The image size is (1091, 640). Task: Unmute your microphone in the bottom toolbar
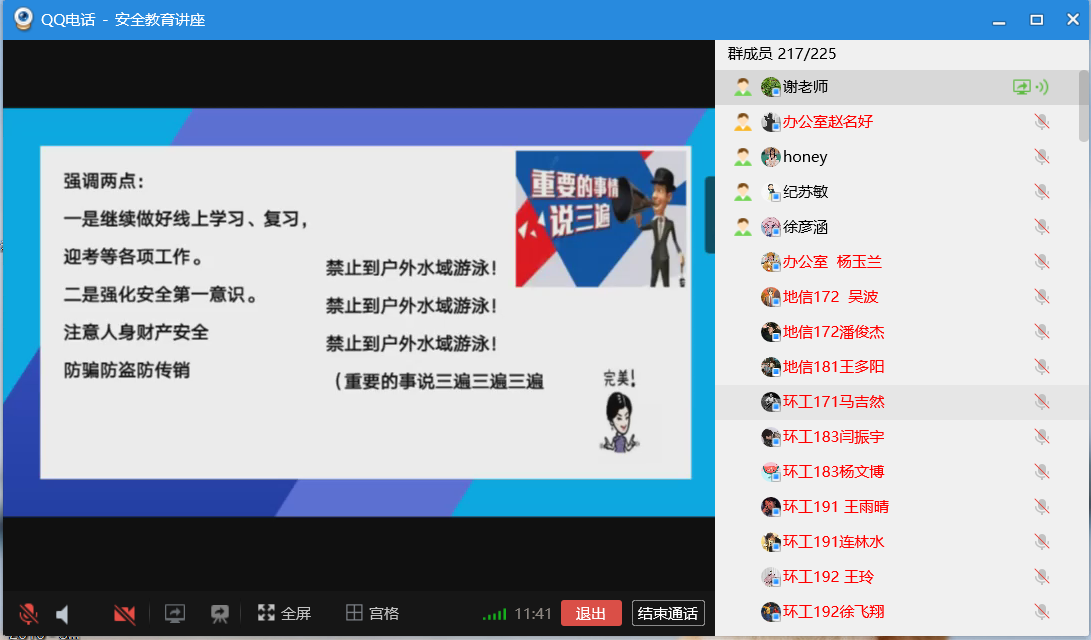tap(28, 613)
